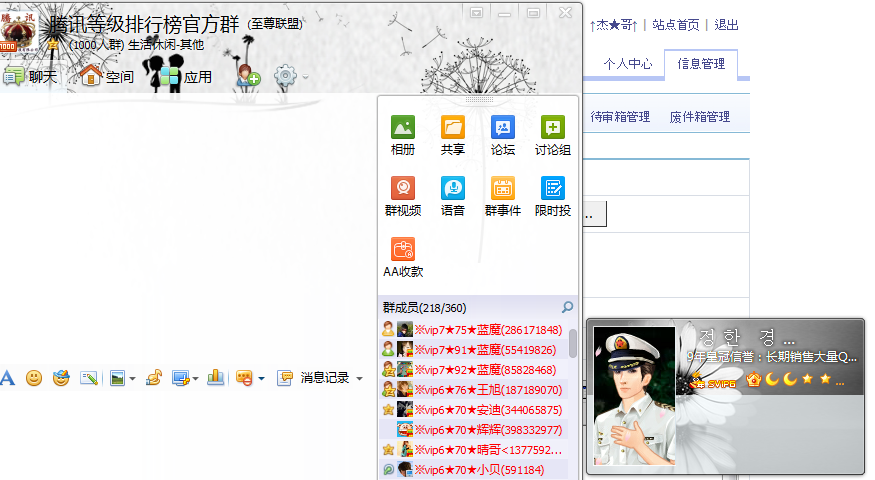The height and width of the screenshot is (480, 875).
Task: Open 限时投 (Timed vote) app
Action: coord(552,196)
